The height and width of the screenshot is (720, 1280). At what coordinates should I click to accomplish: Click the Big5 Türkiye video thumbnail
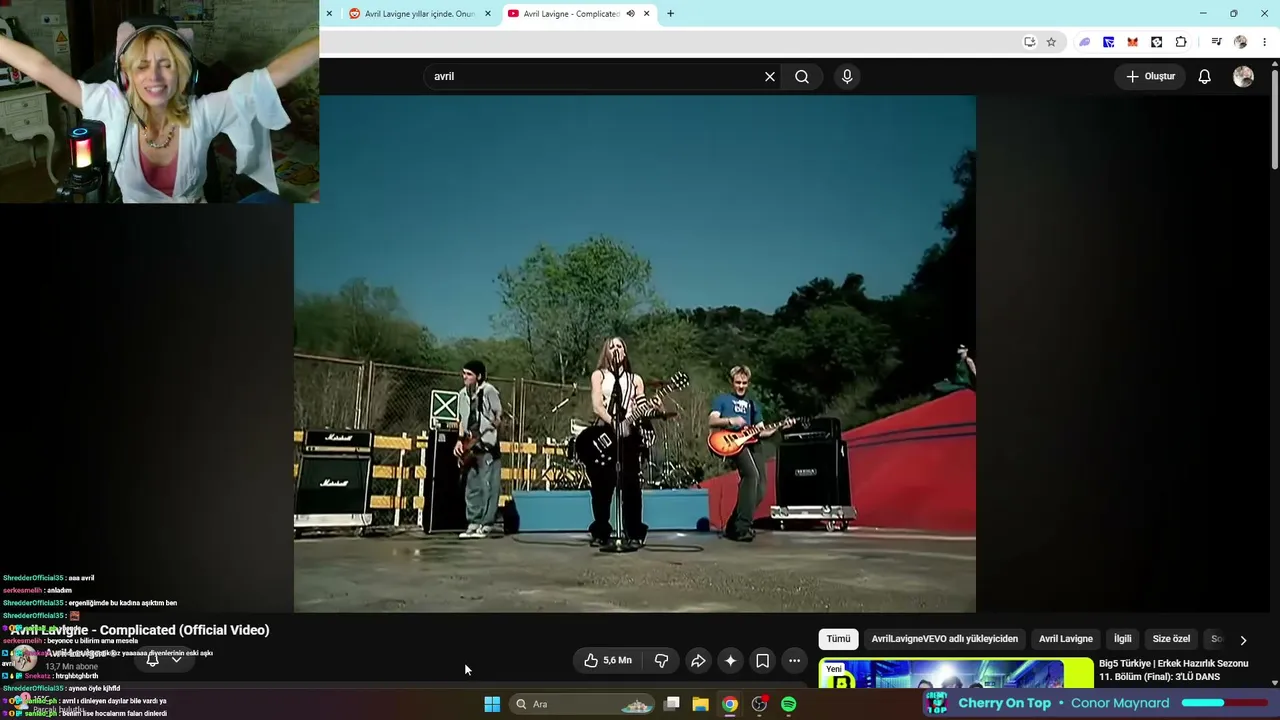[x=956, y=673]
